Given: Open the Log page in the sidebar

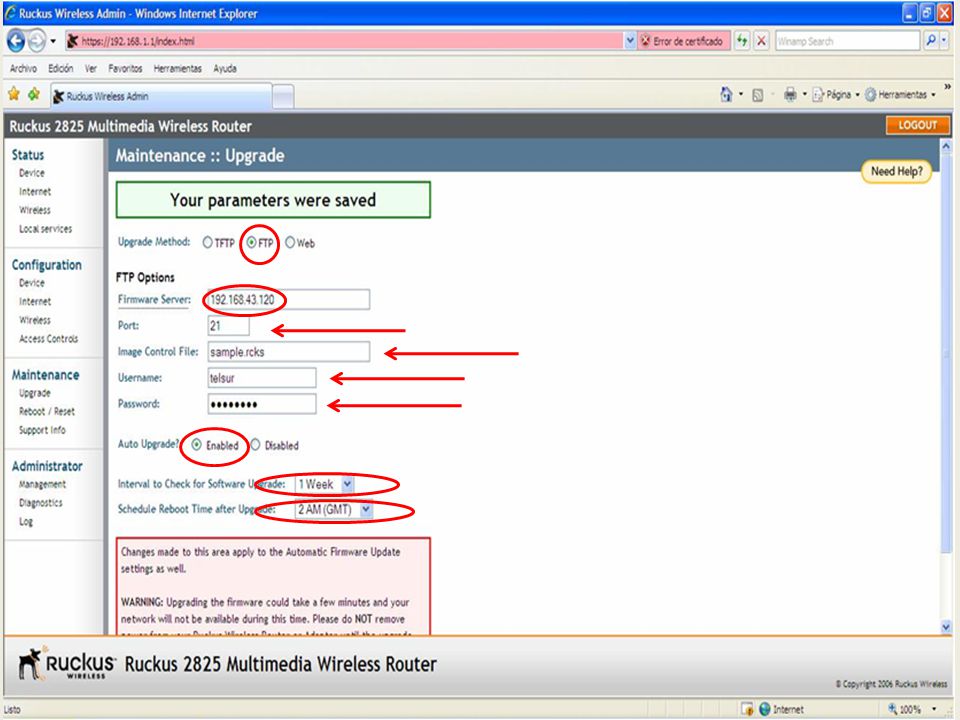Looking at the screenshot, I should click(25, 522).
